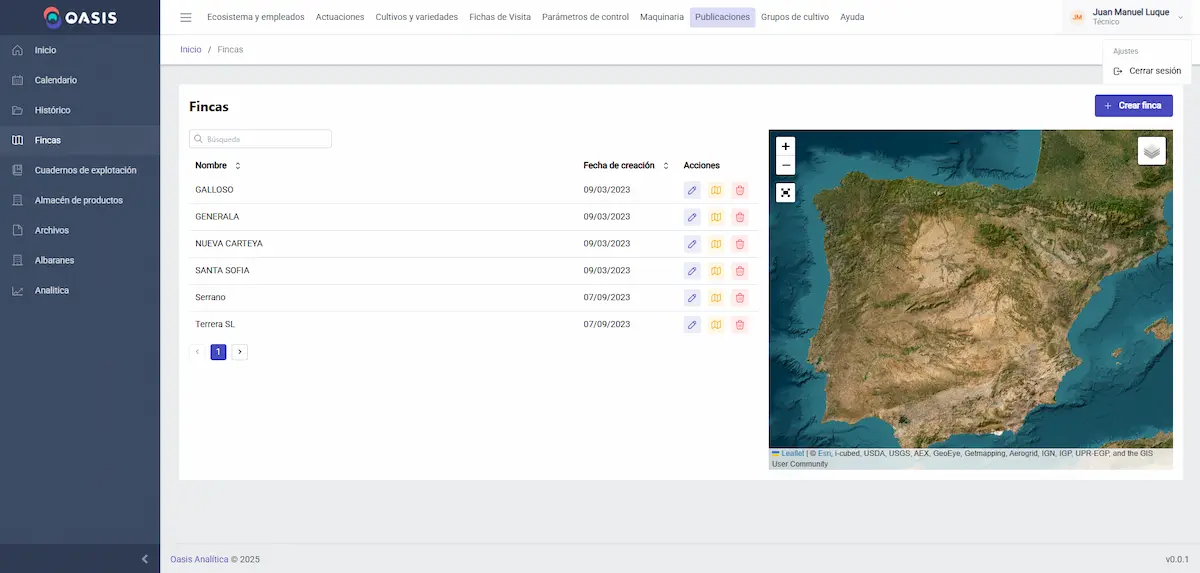The image size is (1200, 573).
Task: Open the Publicaciones menu item
Action: (722, 17)
